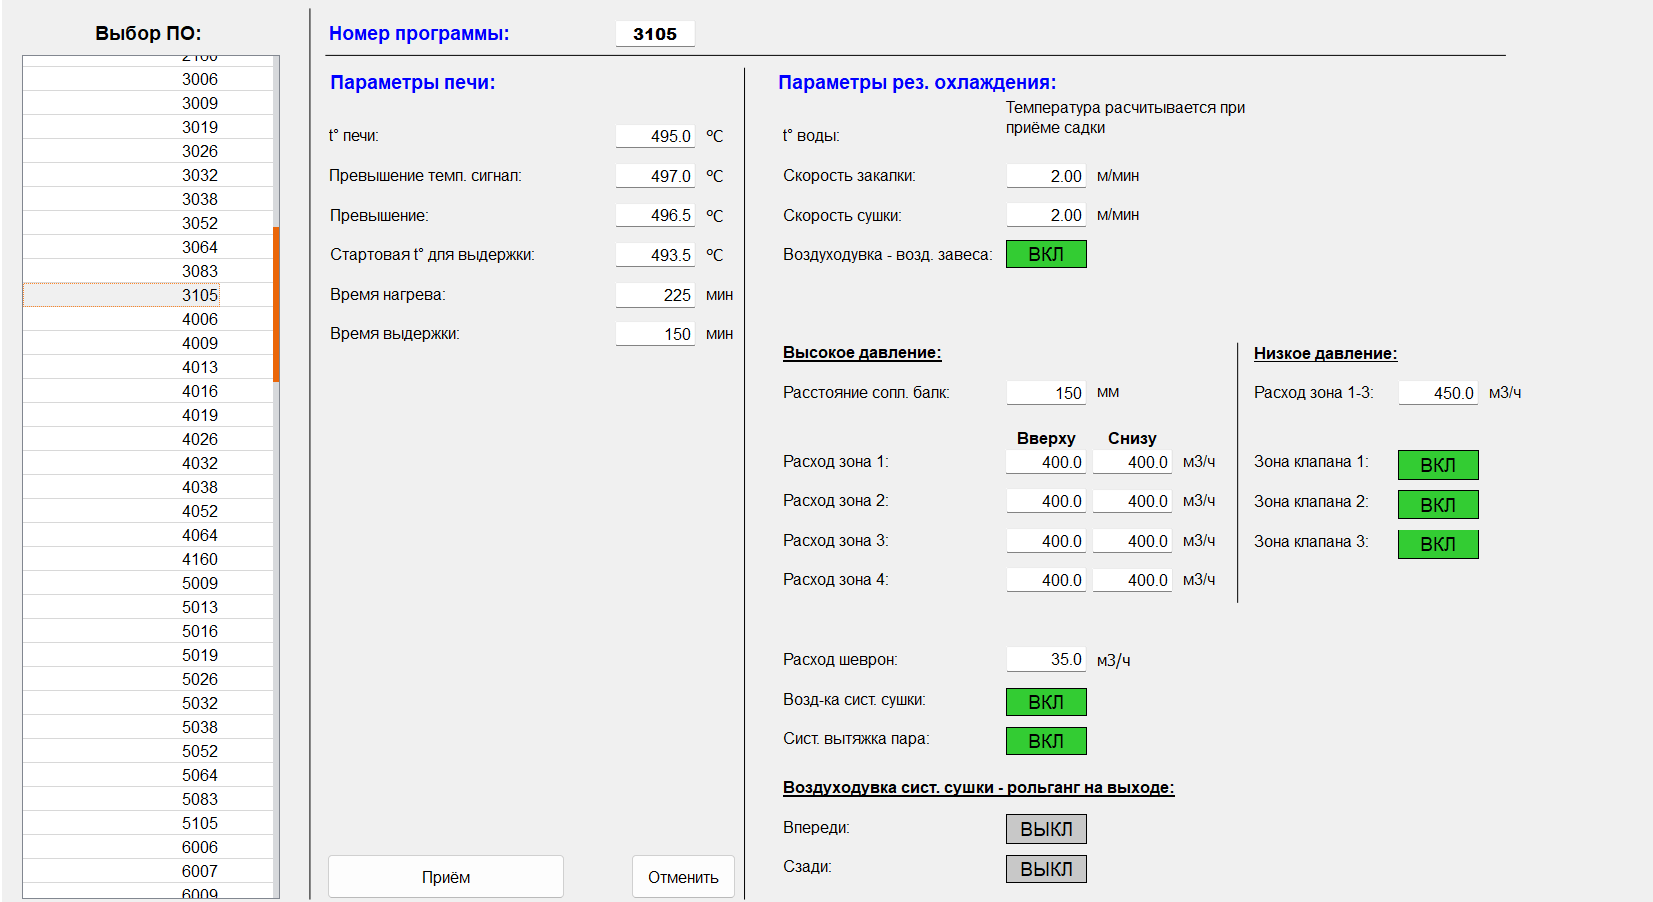Screen dimensions: 1653x902
Task: Toggle Зона клапана 2 ВКЛ button
Action: coord(1437,505)
